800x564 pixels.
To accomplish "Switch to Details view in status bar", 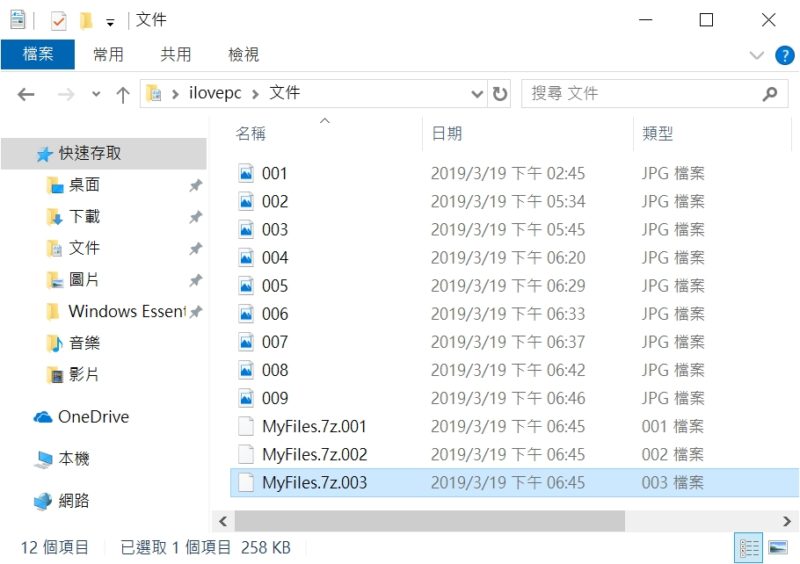I will tap(748, 548).
